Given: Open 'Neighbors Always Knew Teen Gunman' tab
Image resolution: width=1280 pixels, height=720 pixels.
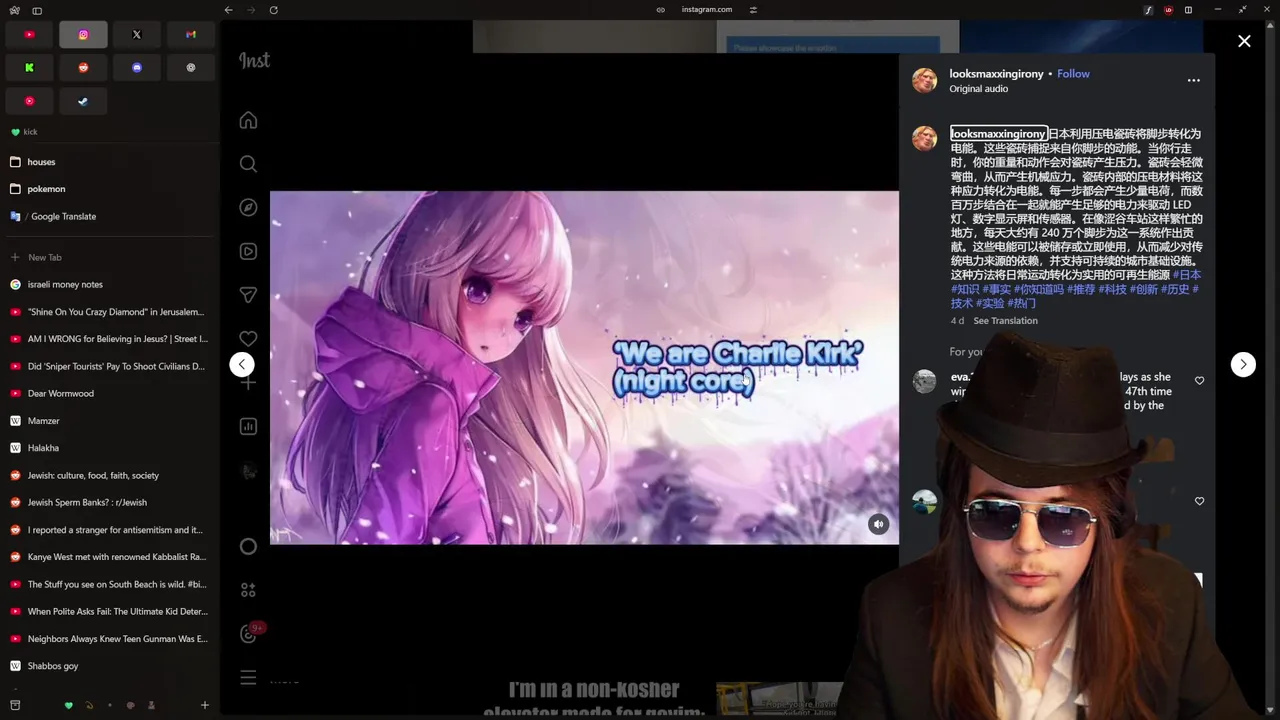Looking at the screenshot, I should 108,639.
